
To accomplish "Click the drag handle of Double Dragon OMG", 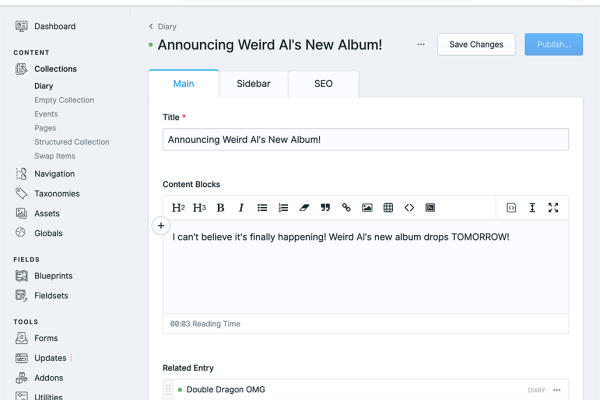I will [168, 390].
